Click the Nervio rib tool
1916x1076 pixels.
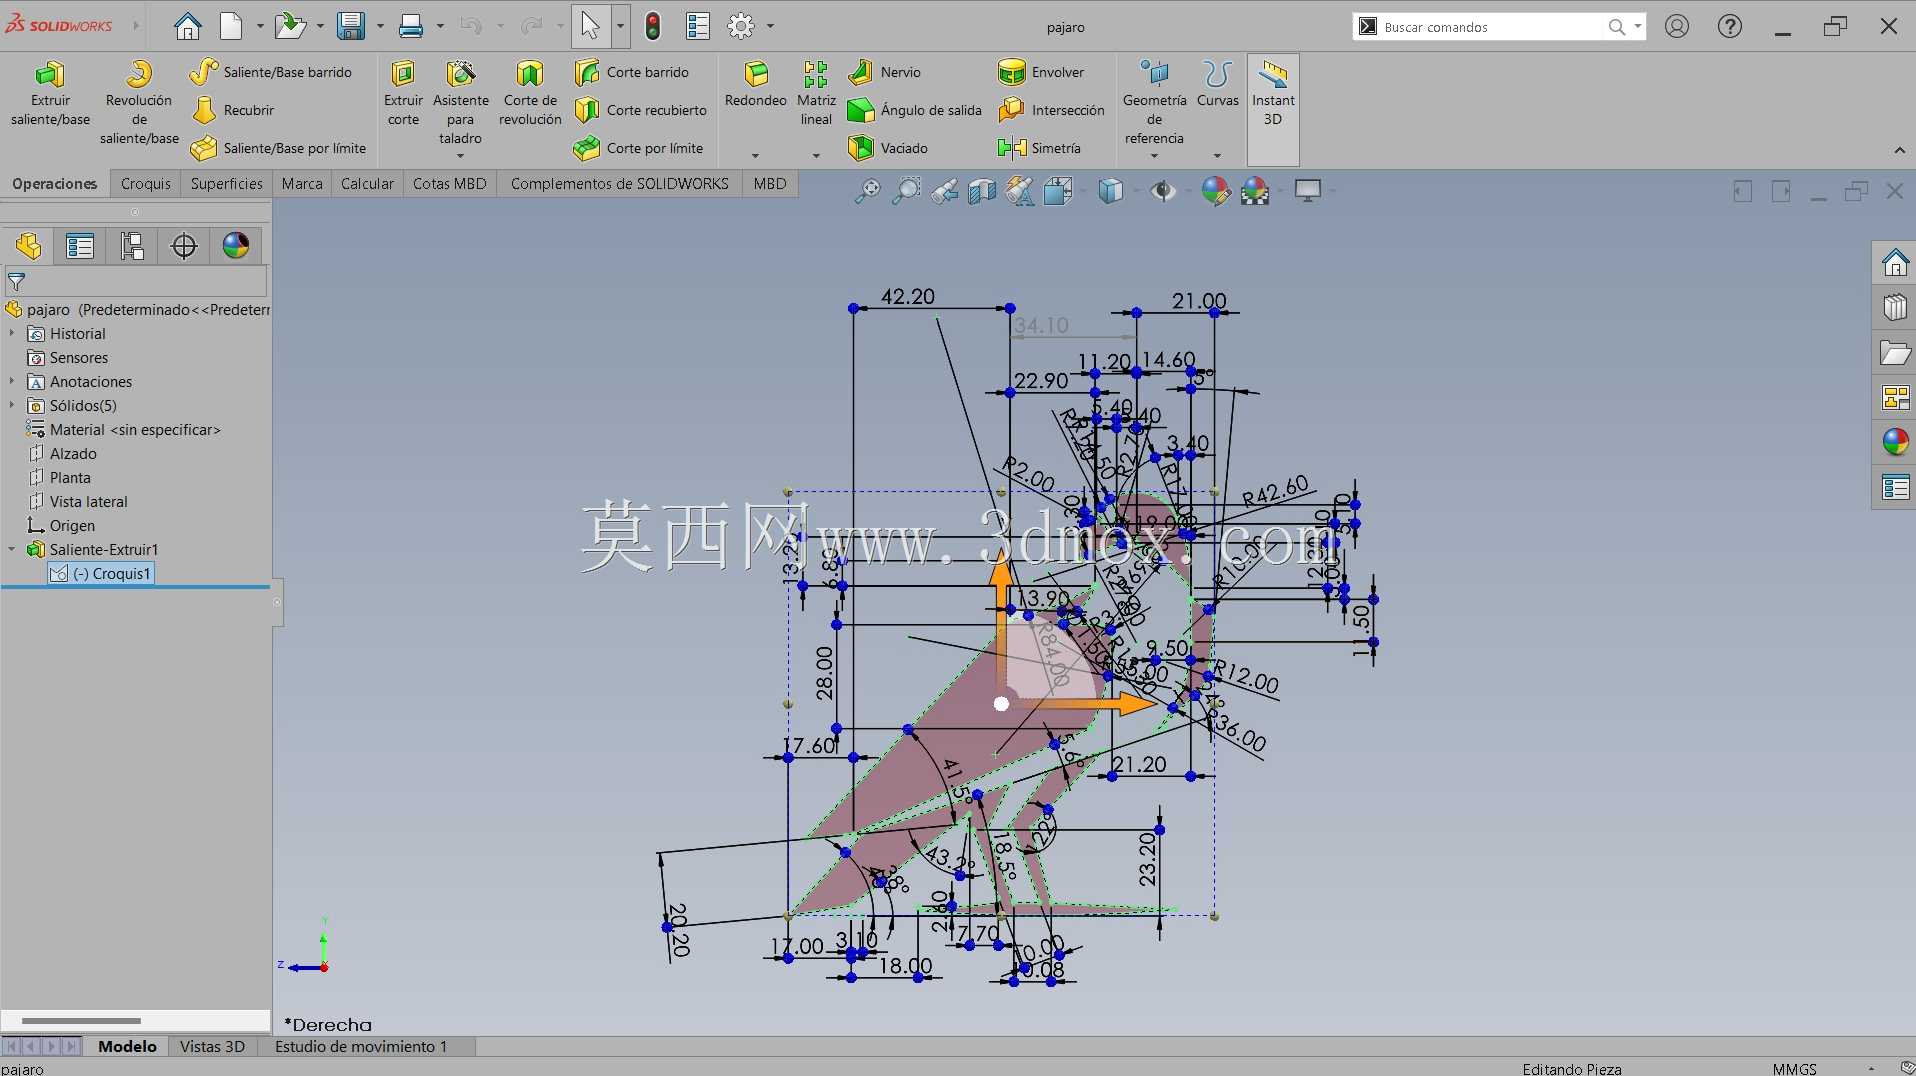click(x=885, y=72)
